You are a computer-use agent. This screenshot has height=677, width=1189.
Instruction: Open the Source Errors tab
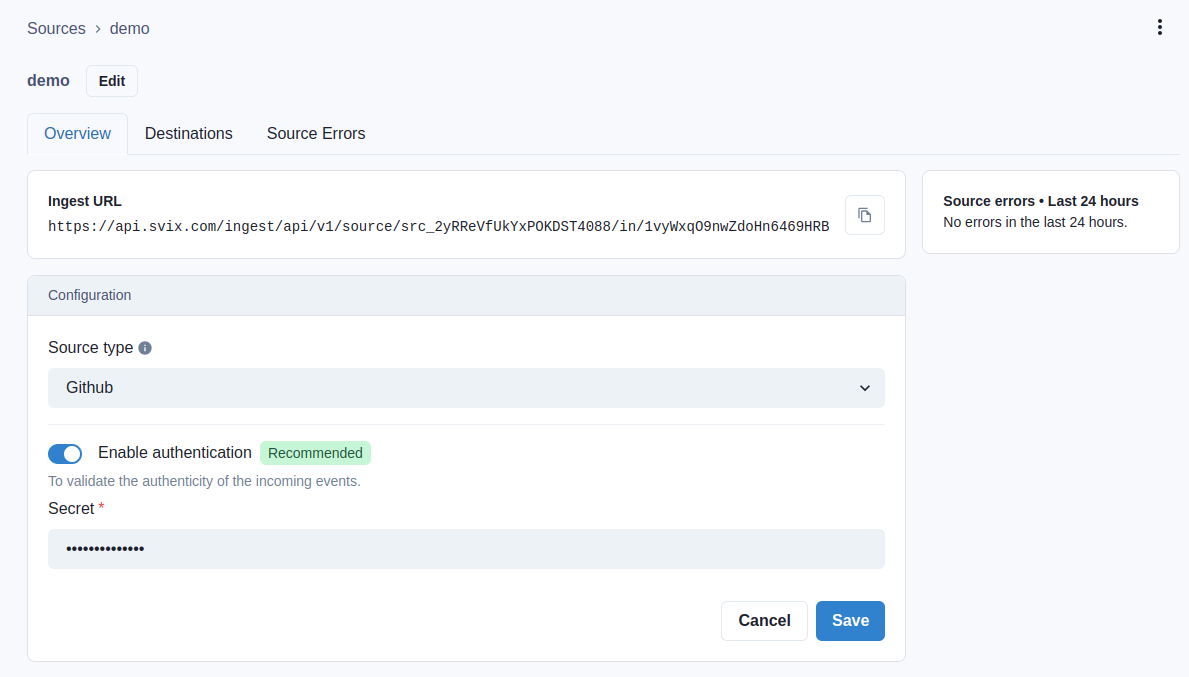click(x=315, y=133)
